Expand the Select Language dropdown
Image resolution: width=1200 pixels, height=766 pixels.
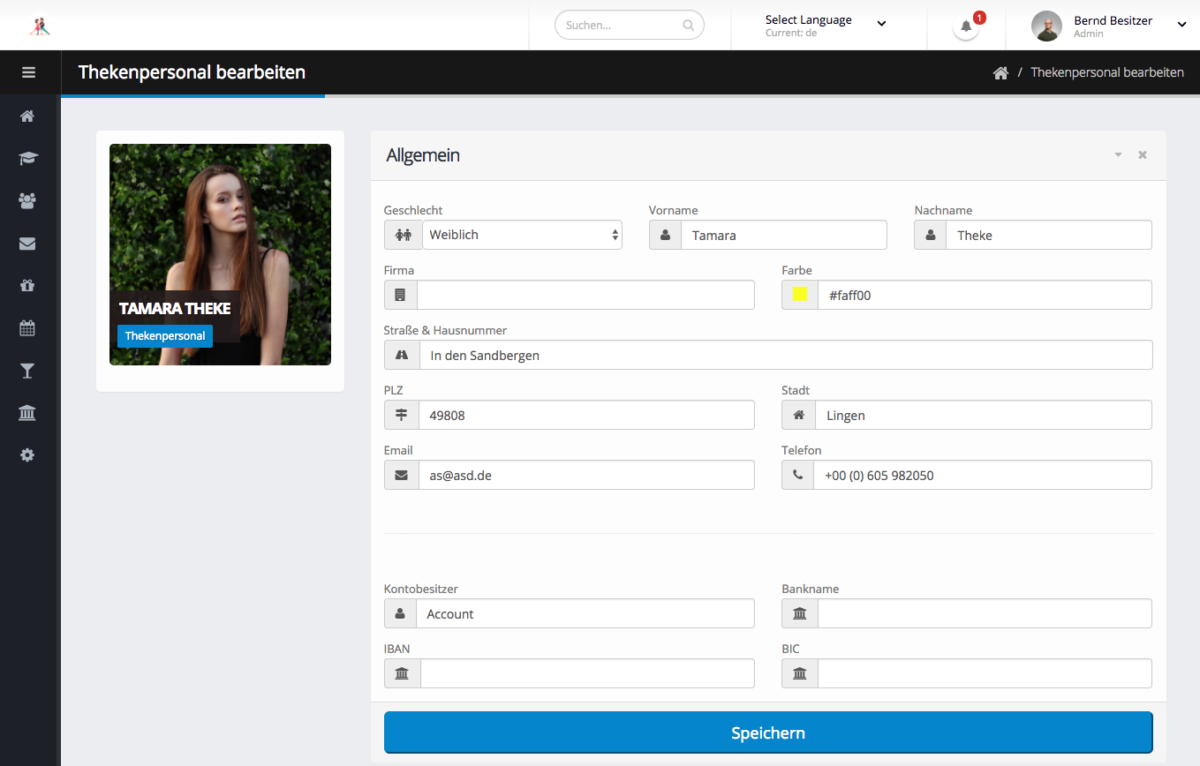coord(825,25)
